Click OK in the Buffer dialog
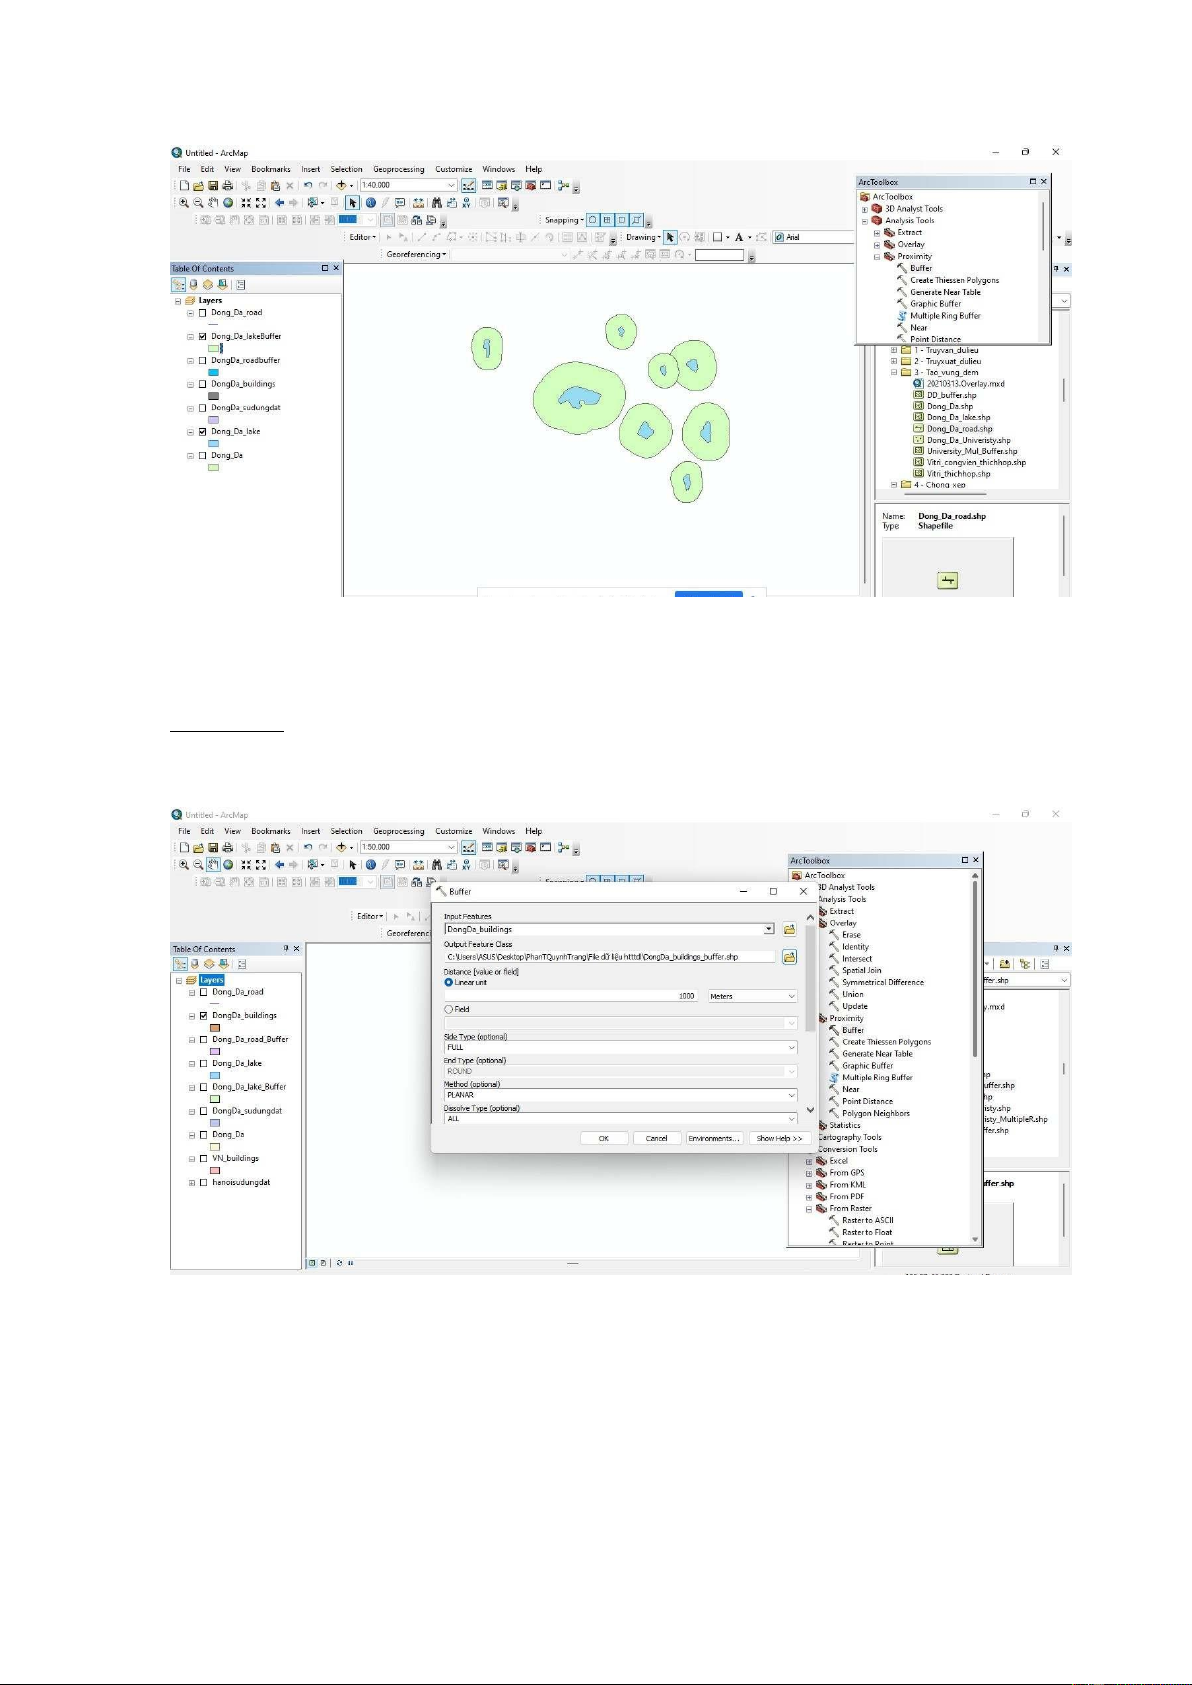The height and width of the screenshot is (1685, 1192). click(603, 1138)
